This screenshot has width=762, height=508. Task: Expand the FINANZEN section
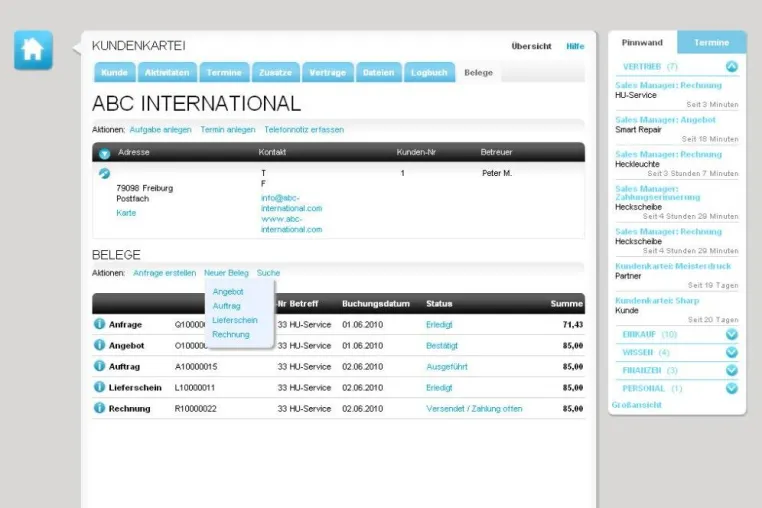(x=731, y=370)
